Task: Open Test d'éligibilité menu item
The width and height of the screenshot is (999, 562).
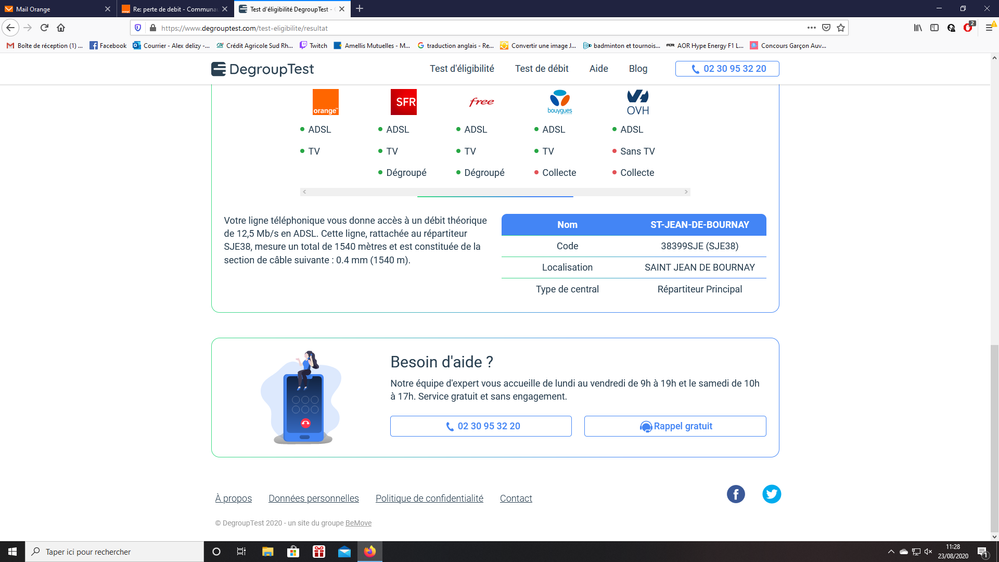Action: coord(462,68)
